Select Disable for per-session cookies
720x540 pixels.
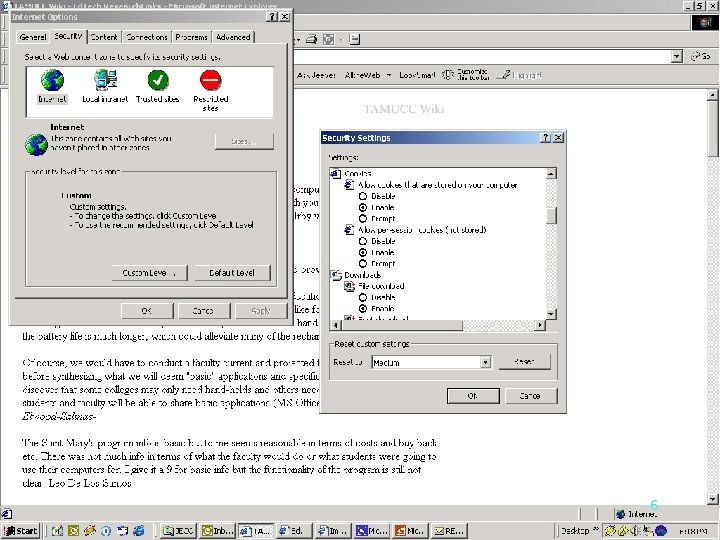point(363,241)
